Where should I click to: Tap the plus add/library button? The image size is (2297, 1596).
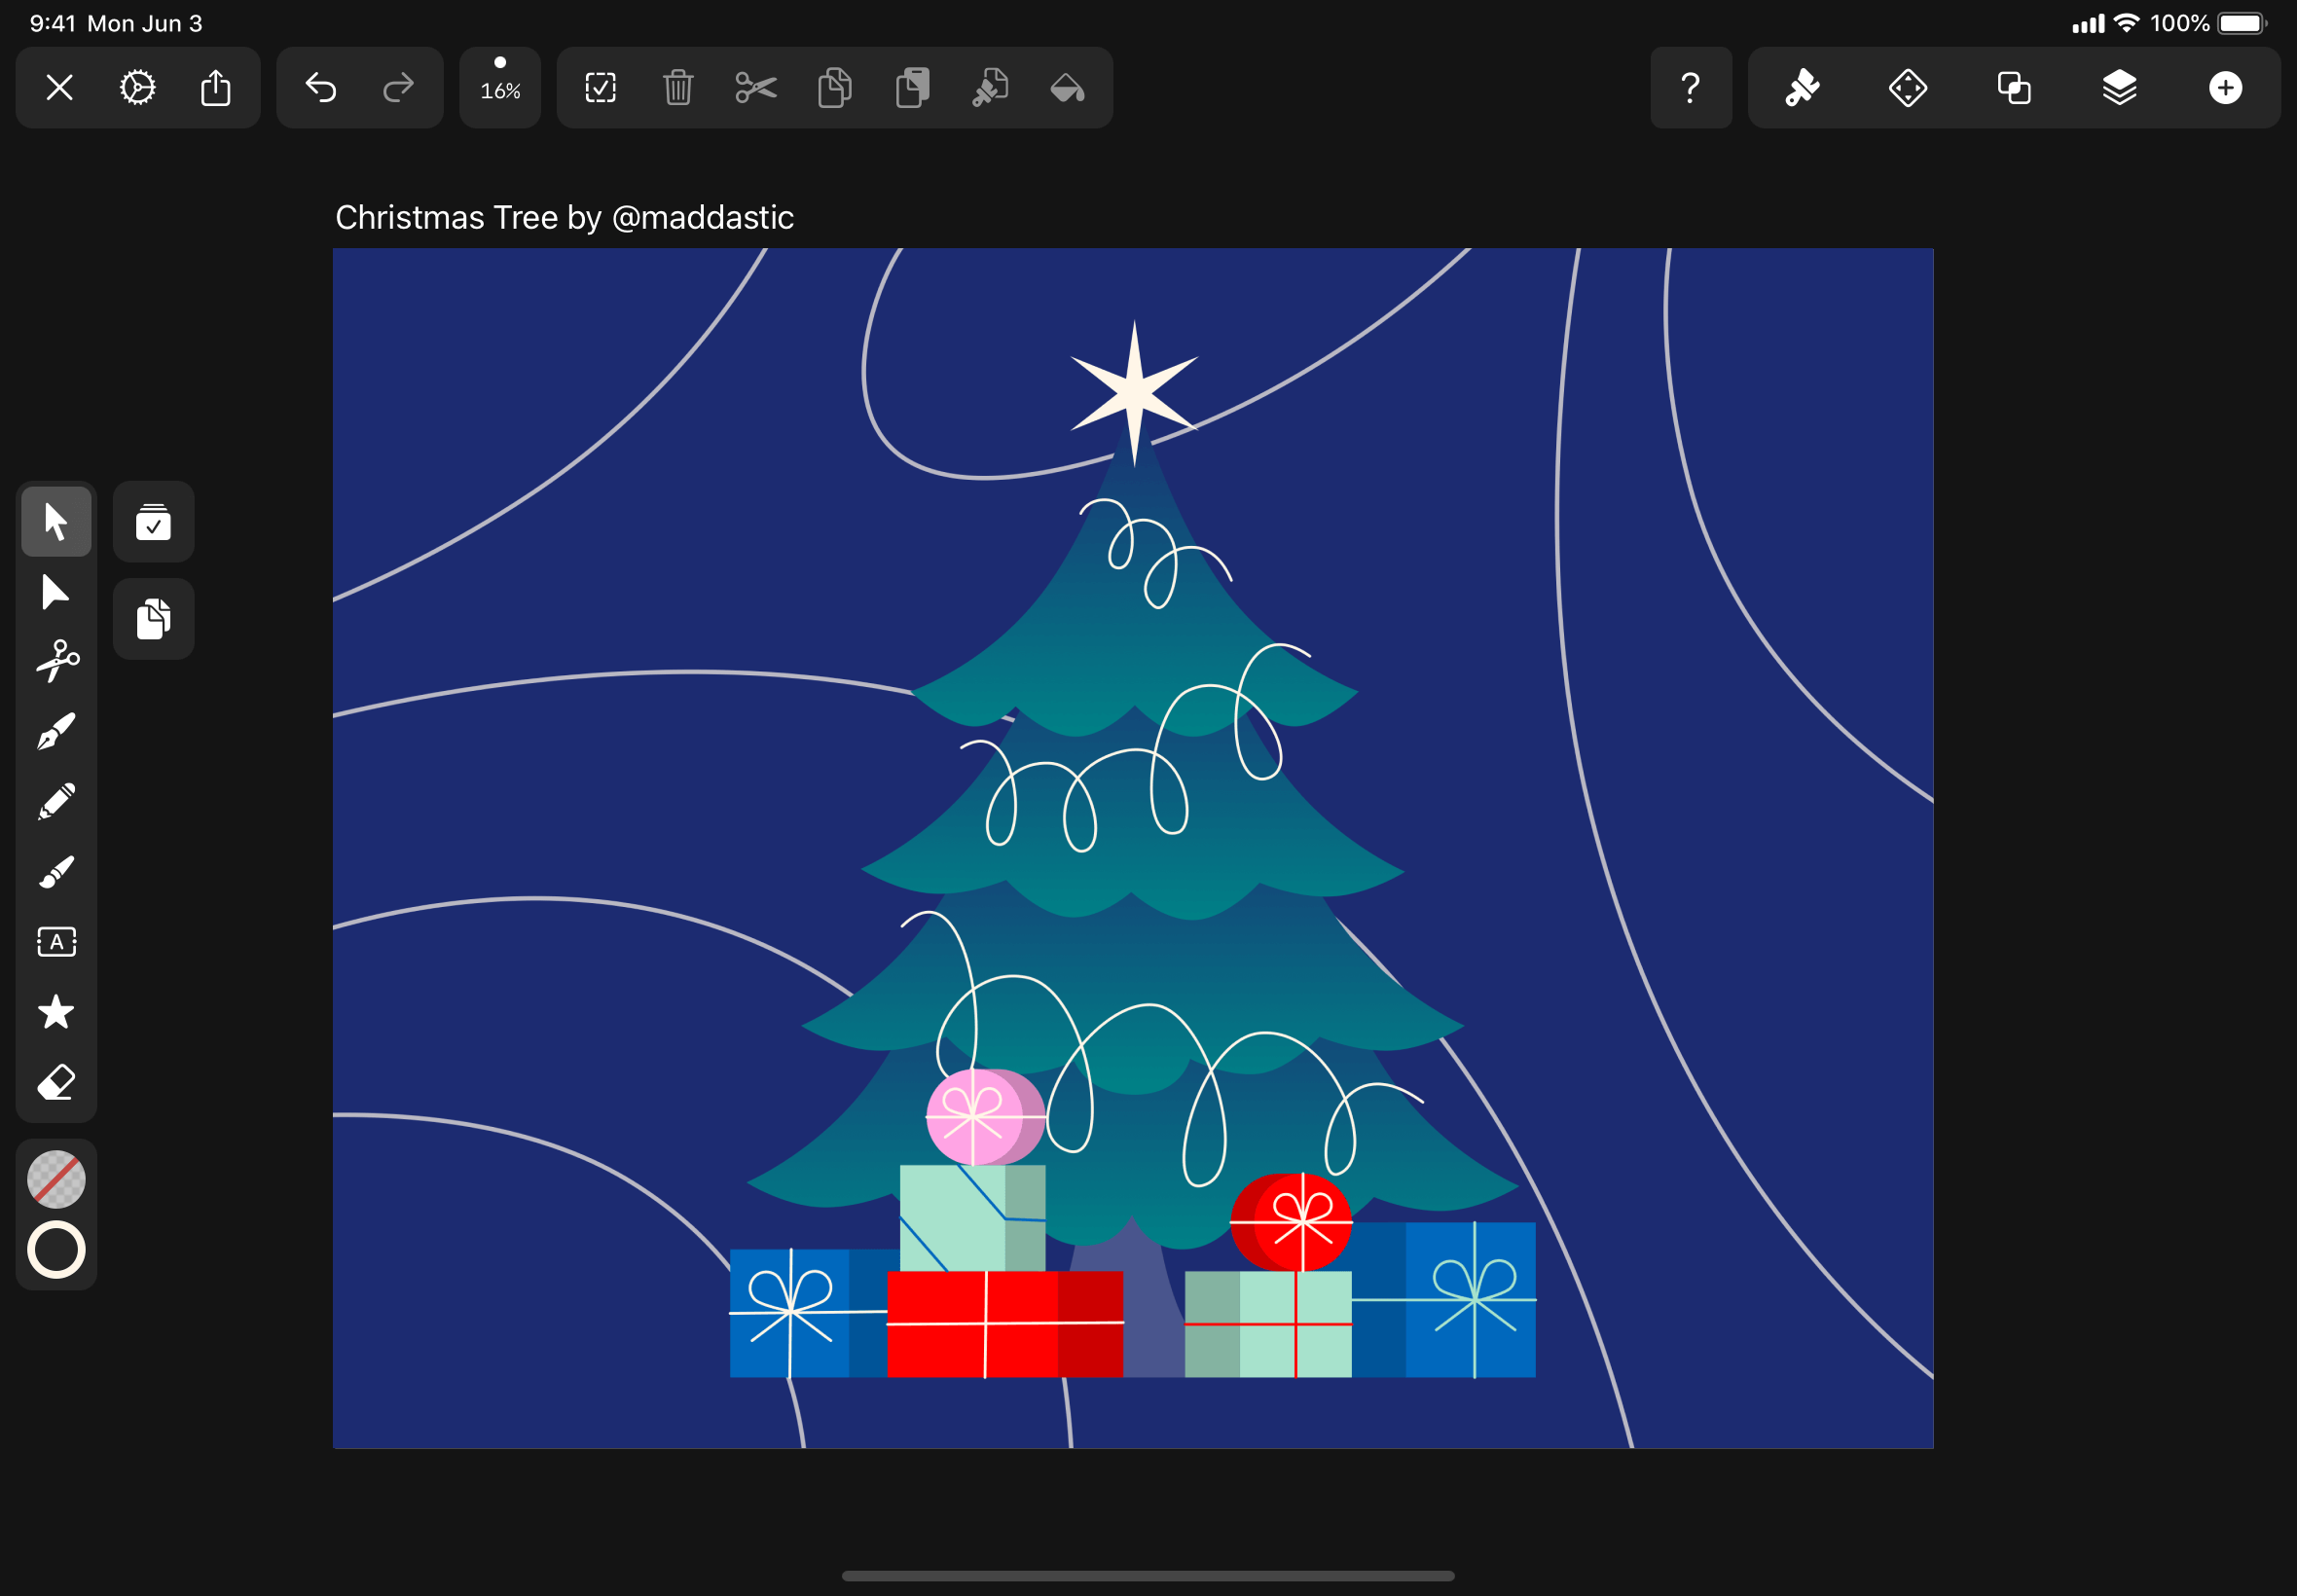[2225, 88]
